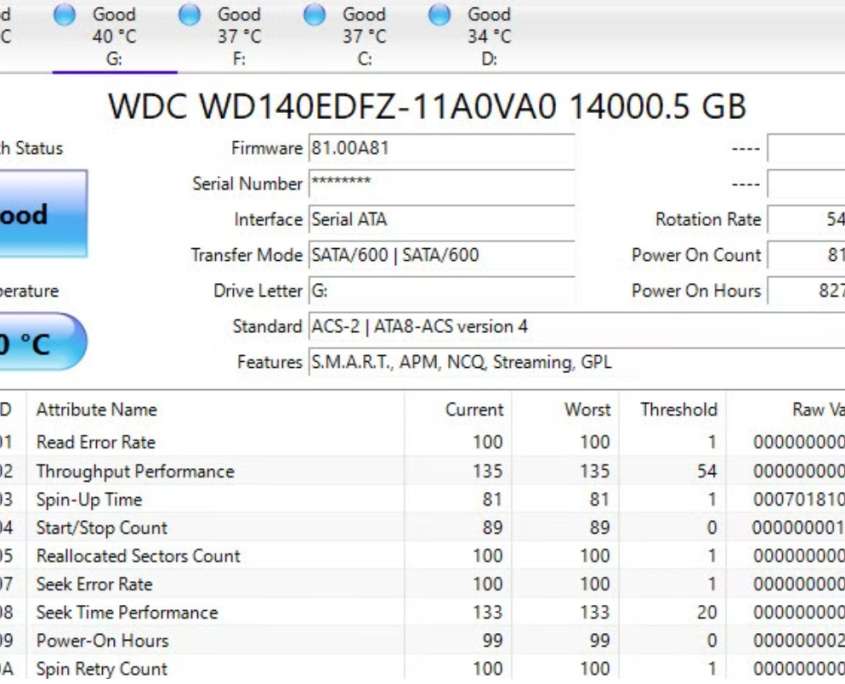The width and height of the screenshot is (845, 684).
Task: Select the Throughput Performance row
Action: click(422, 471)
